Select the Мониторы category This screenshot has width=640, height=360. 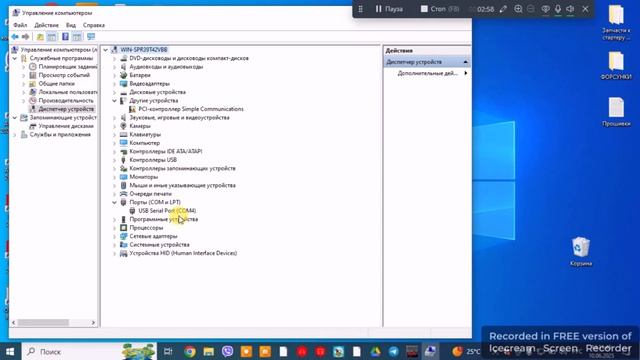[143, 177]
